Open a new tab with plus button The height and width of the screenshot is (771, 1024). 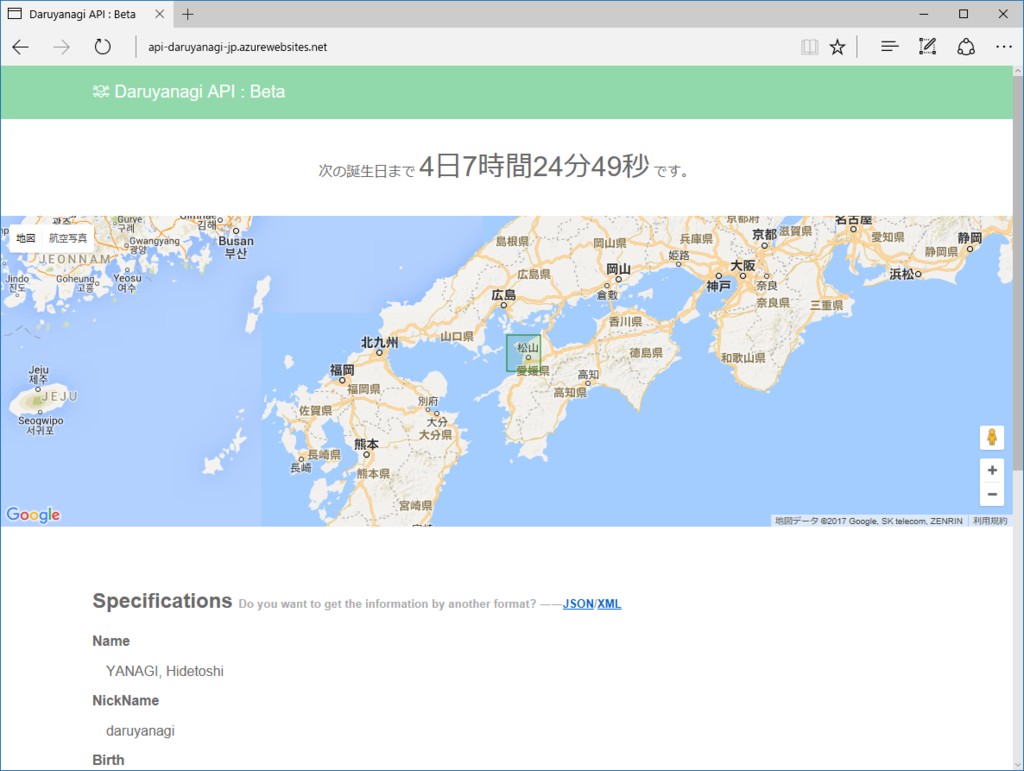click(x=188, y=14)
